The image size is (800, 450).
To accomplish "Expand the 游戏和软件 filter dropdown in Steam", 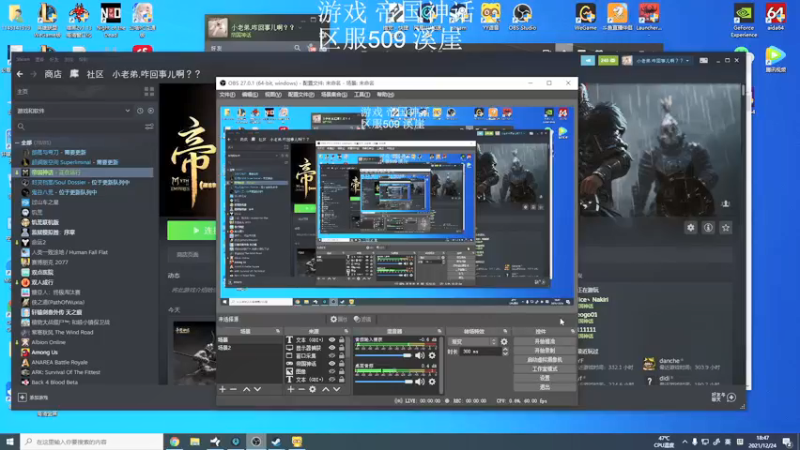I will click(127, 111).
